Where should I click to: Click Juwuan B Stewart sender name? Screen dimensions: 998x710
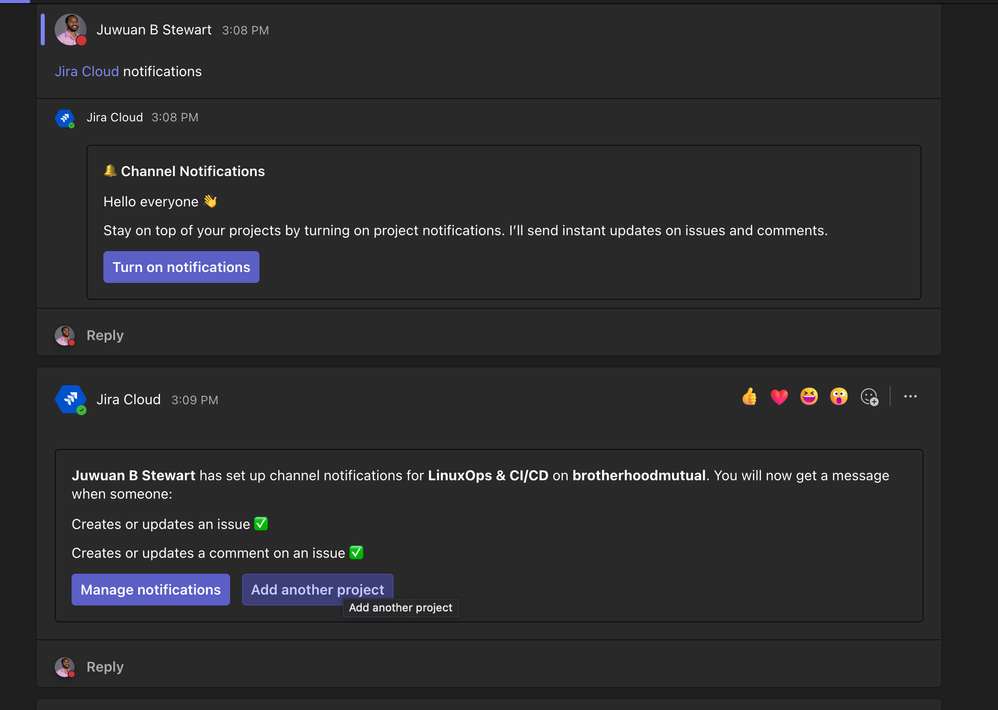click(154, 30)
